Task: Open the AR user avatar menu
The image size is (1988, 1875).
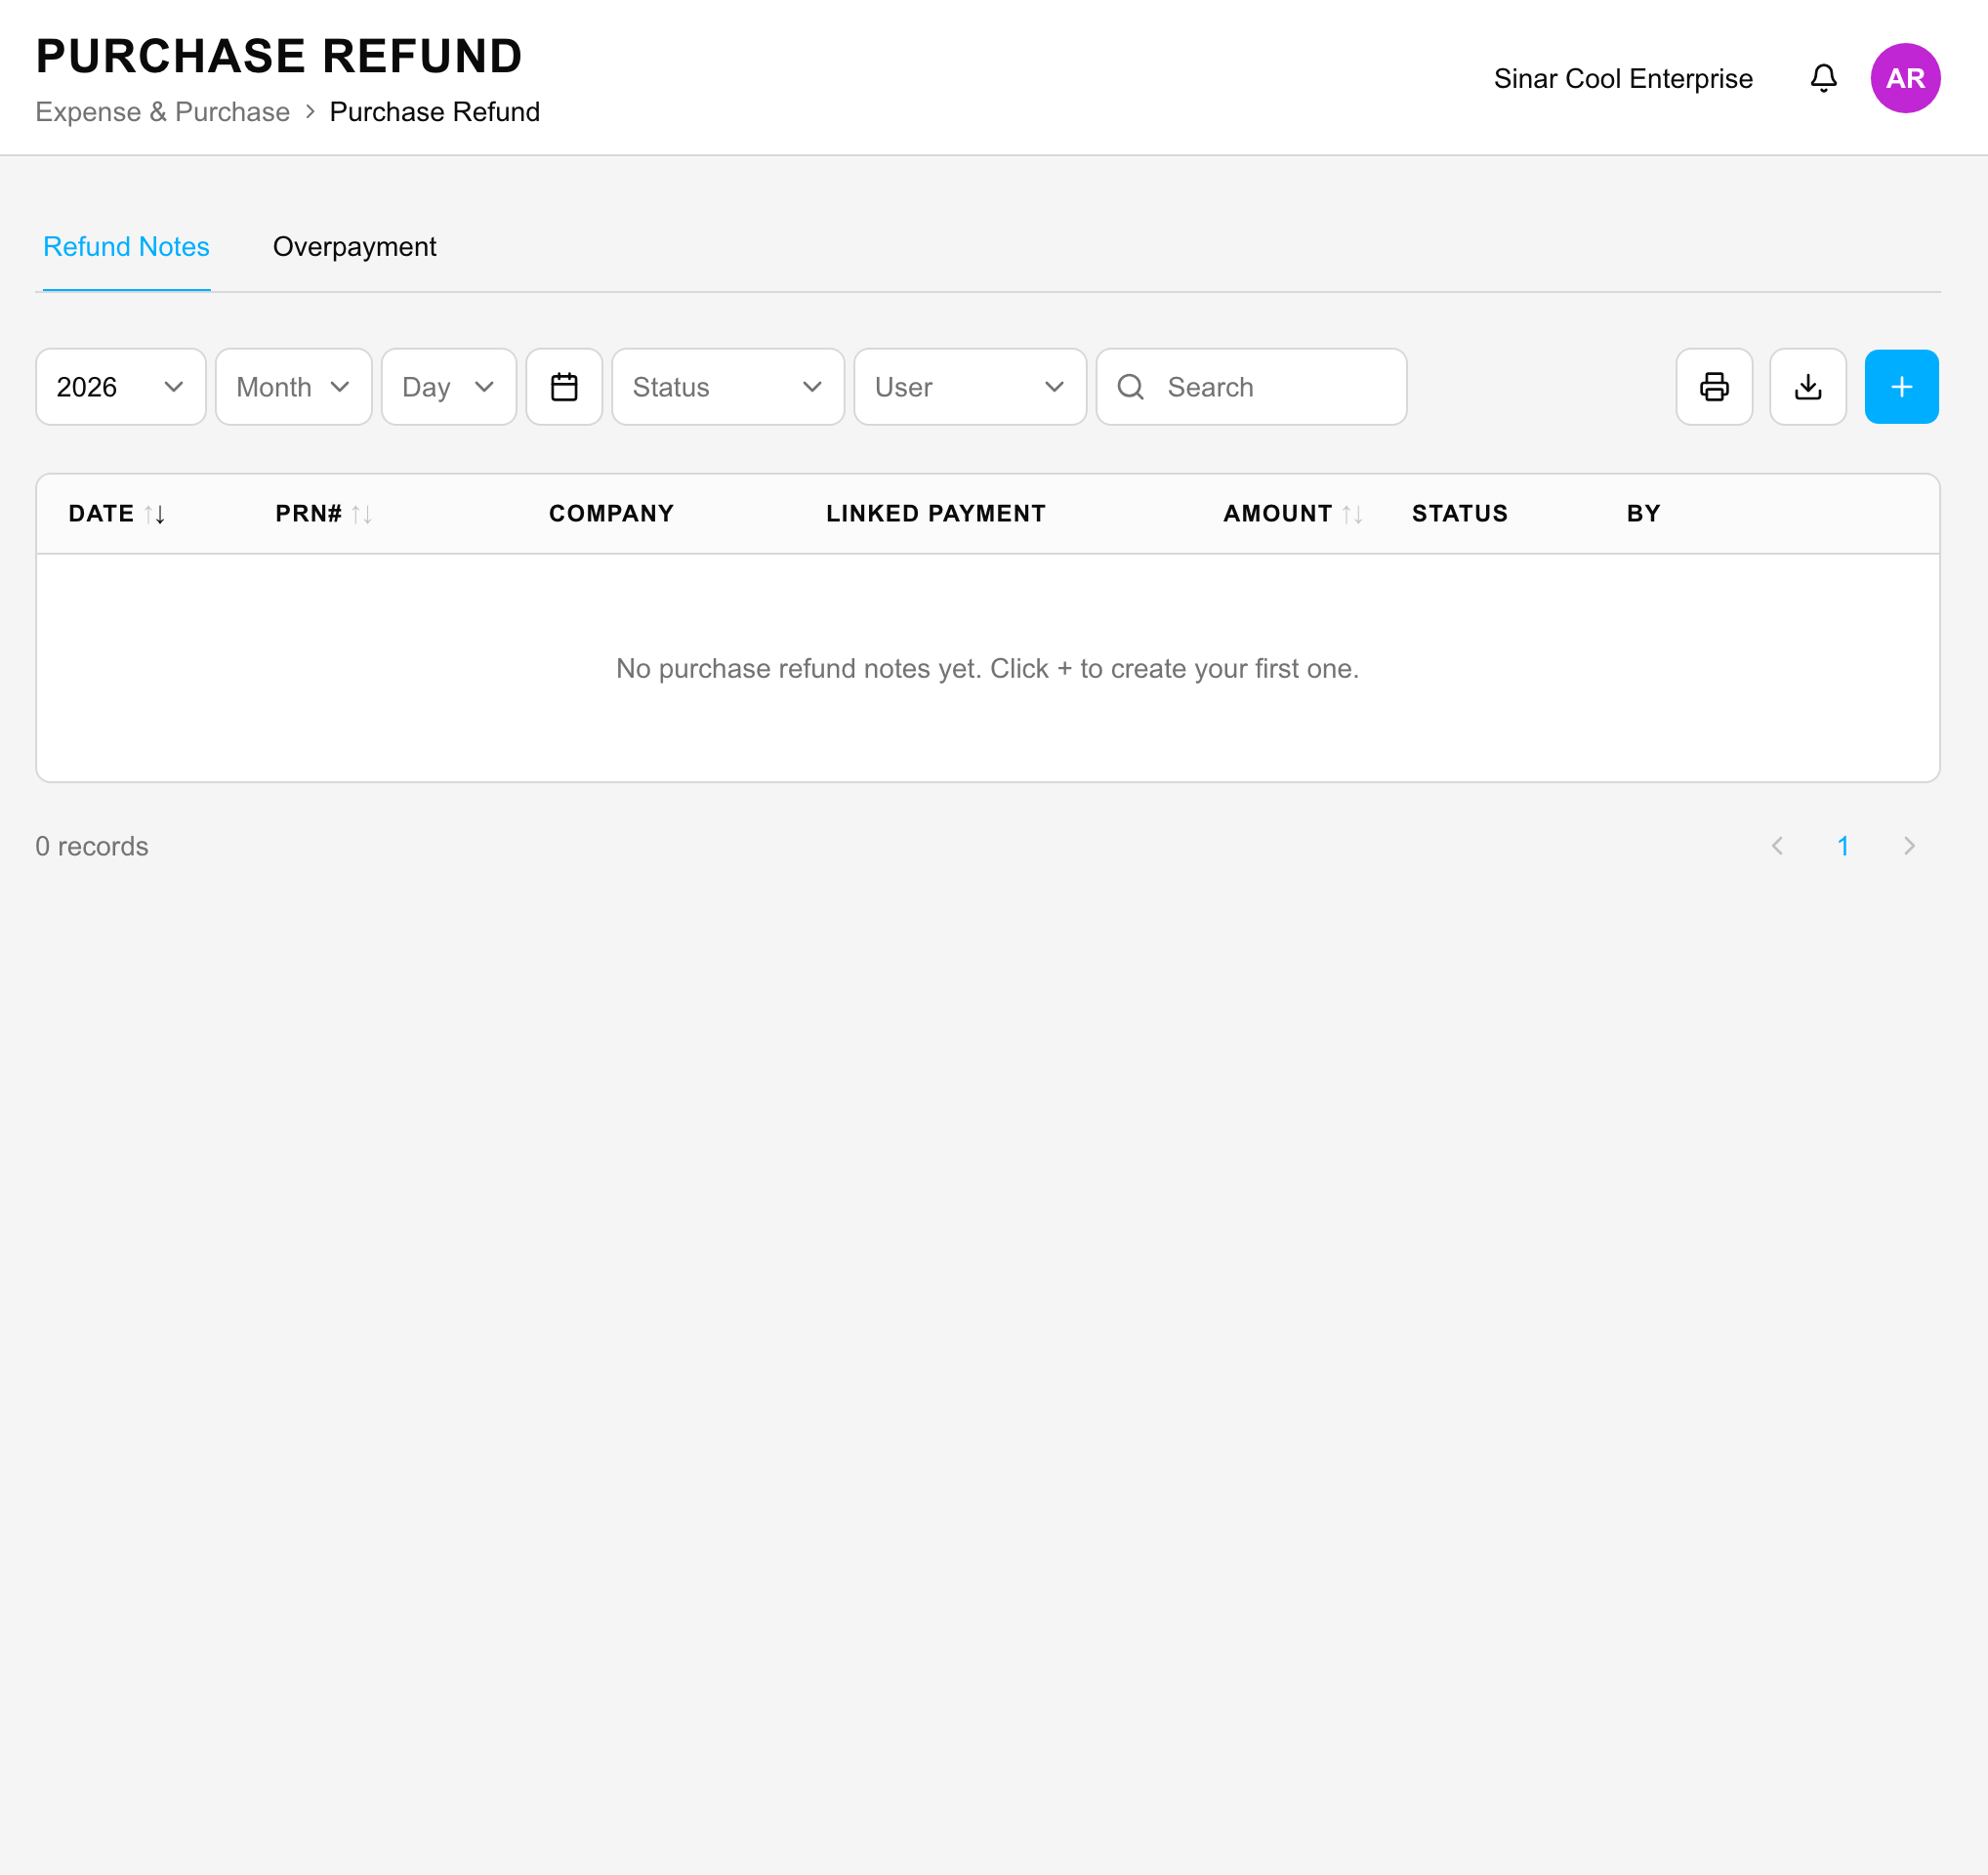Action: tap(1905, 78)
